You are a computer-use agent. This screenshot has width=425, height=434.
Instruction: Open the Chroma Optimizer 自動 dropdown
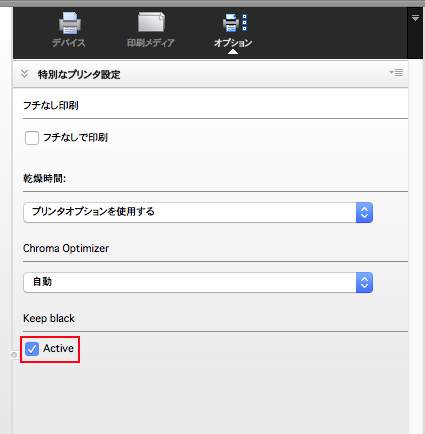pyautogui.click(x=198, y=283)
